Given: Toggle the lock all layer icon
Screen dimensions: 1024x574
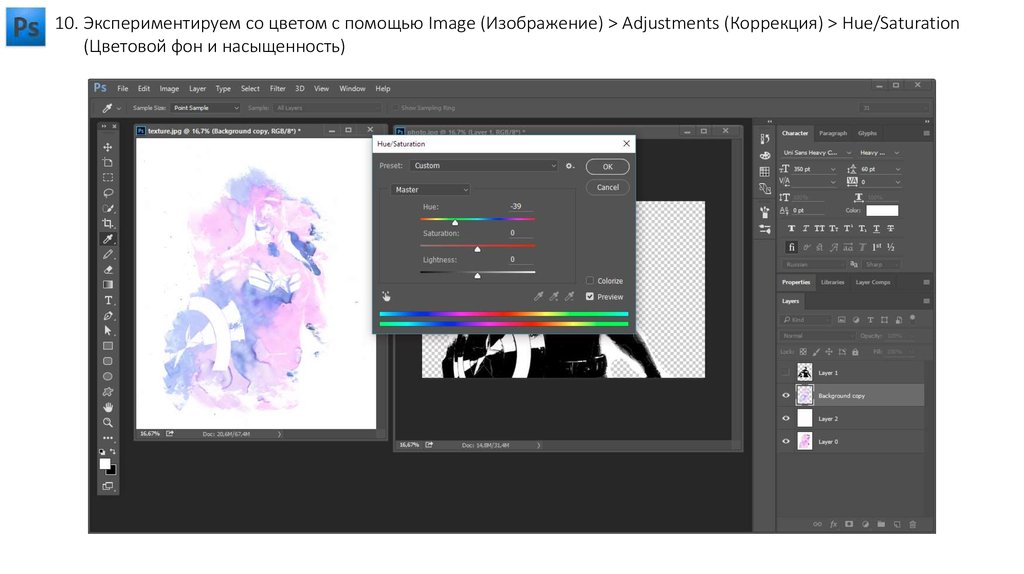Looking at the screenshot, I should pyautogui.click(x=855, y=352).
